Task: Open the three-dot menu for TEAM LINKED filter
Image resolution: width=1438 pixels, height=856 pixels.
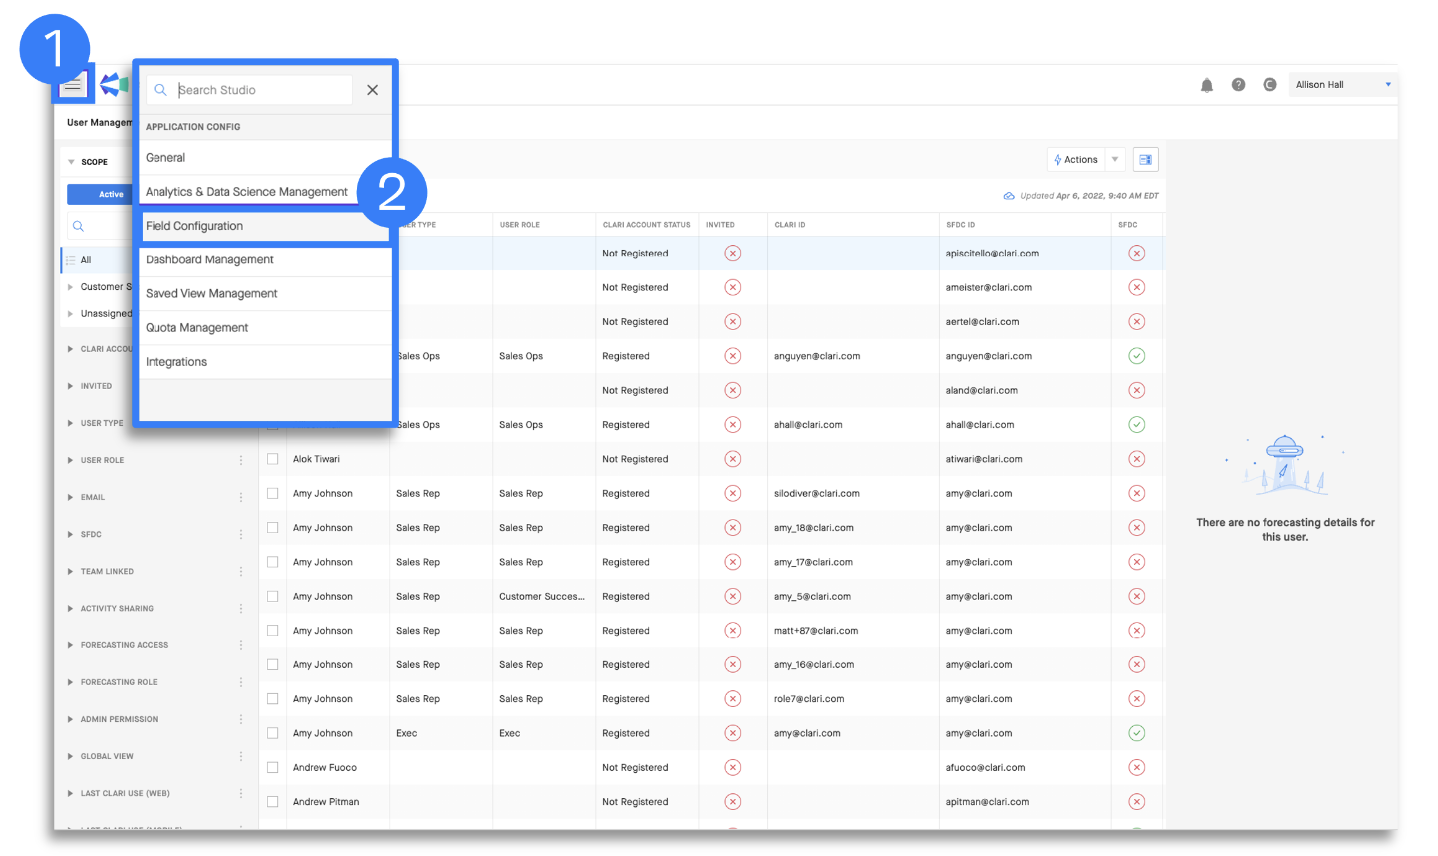Action: (241, 571)
